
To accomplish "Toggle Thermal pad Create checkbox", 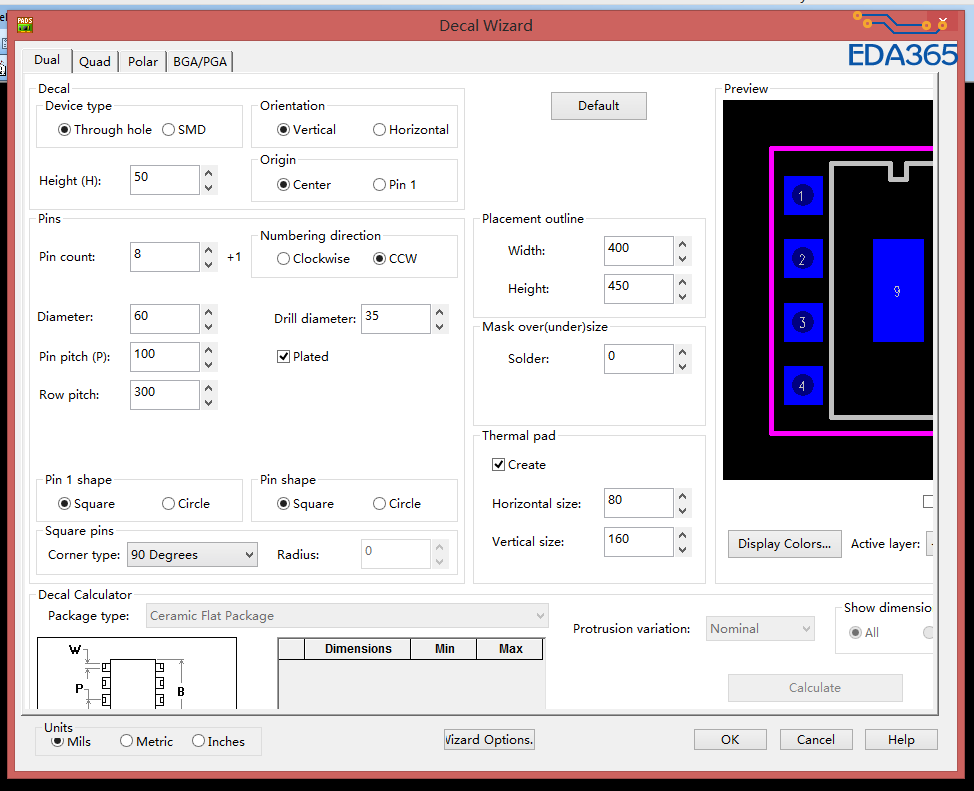I will tap(519, 465).
